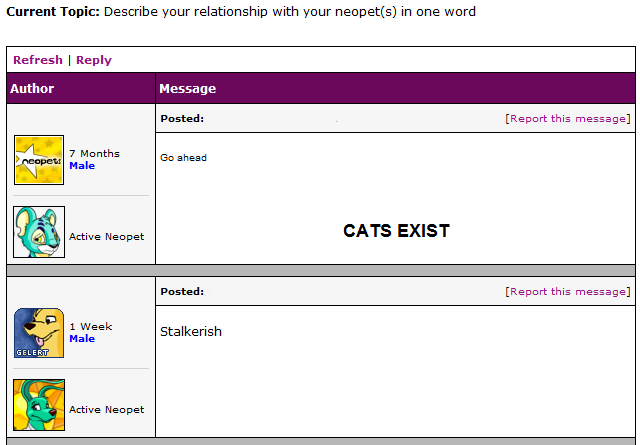Click the Author column header

pos(32,88)
